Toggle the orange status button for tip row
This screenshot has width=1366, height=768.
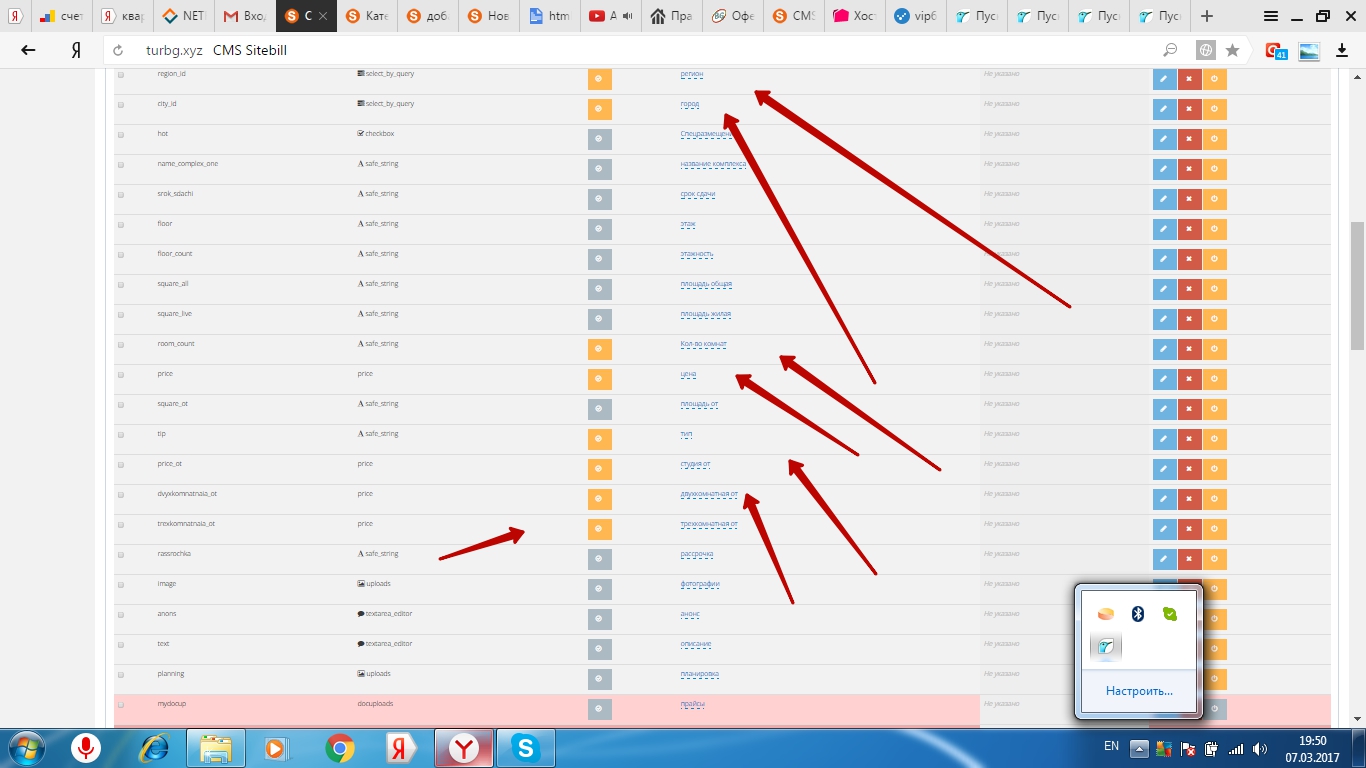(x=599, y=439)
